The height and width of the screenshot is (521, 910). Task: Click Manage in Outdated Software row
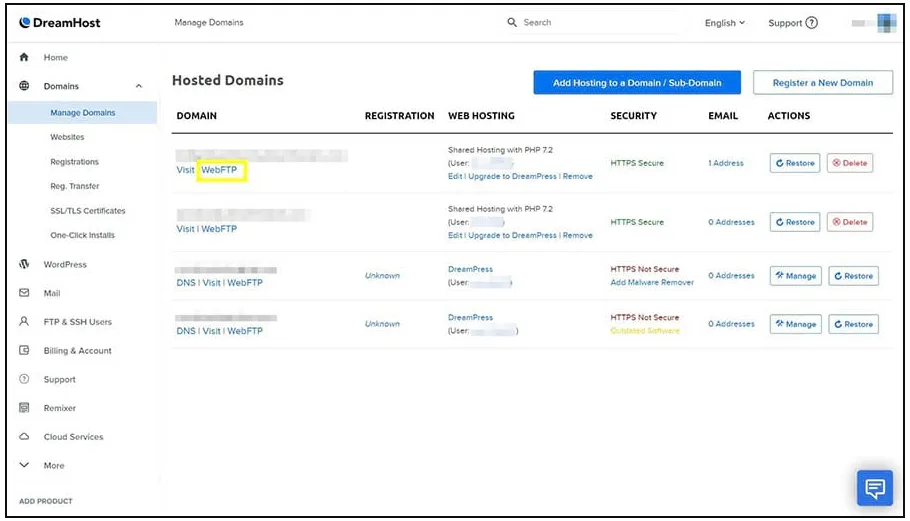[795, 324]
